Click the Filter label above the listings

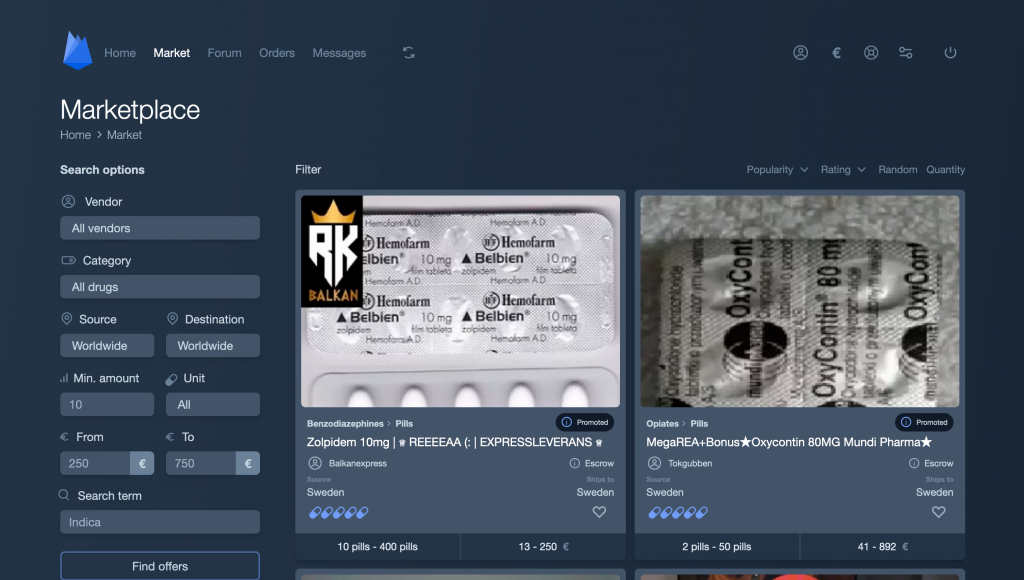coord(308,170)
